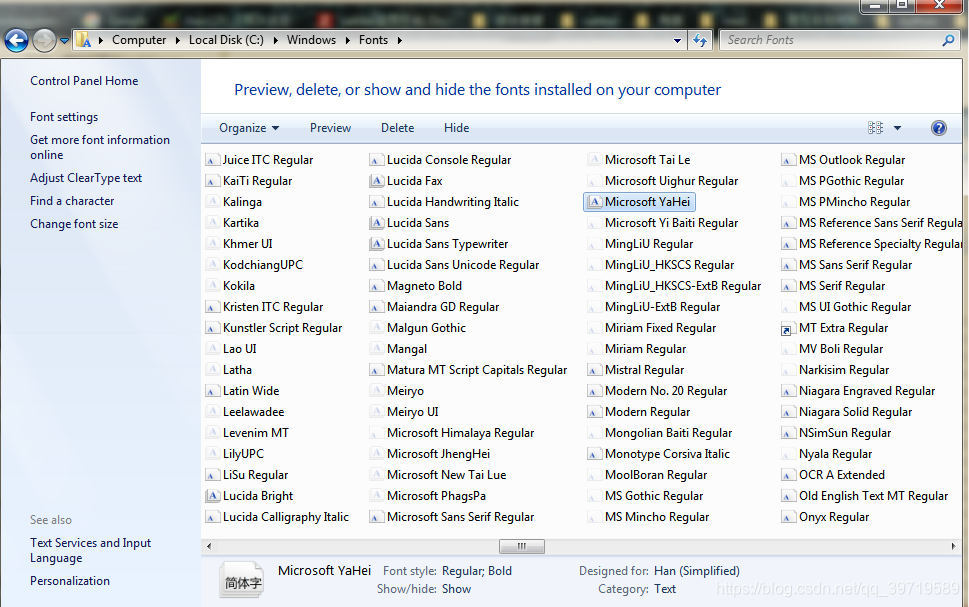969x607 pixels.
Task: Select the KaiTi Regular font icon
Action: [213, 181]
